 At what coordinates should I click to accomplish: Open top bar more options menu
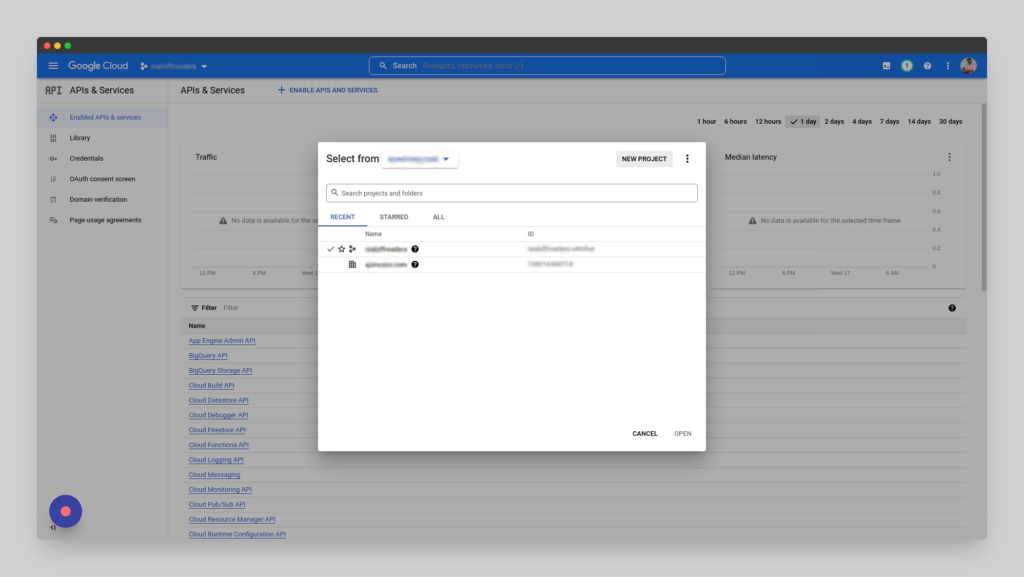coord(948,66)
